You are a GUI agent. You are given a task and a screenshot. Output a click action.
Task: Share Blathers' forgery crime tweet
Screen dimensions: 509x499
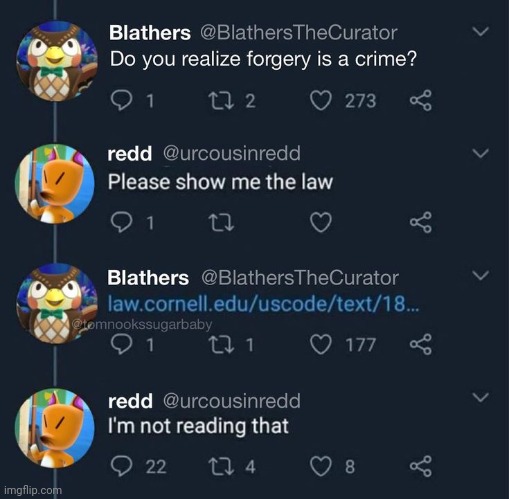tap(421, 100)
